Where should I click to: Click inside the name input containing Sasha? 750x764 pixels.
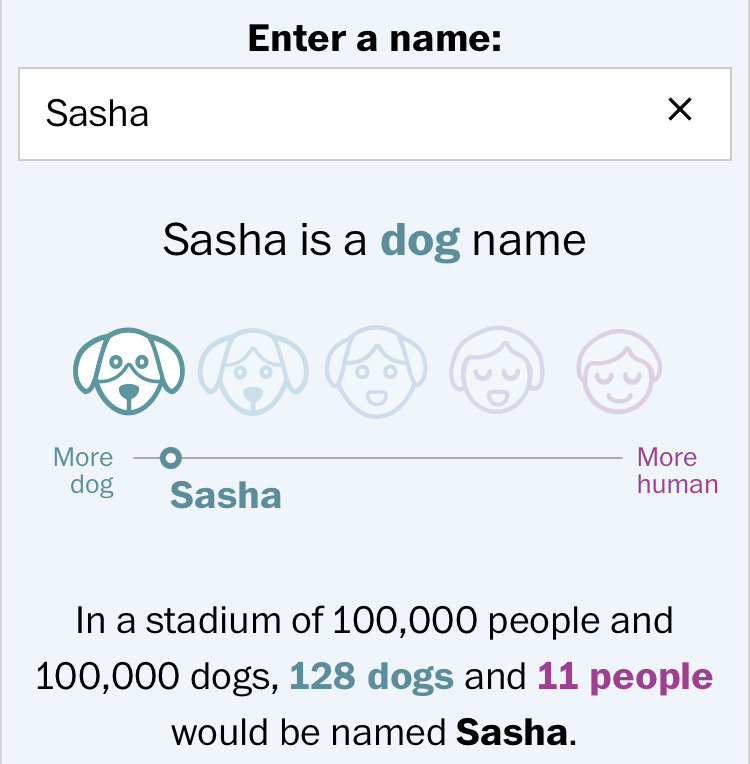(375, 114)
